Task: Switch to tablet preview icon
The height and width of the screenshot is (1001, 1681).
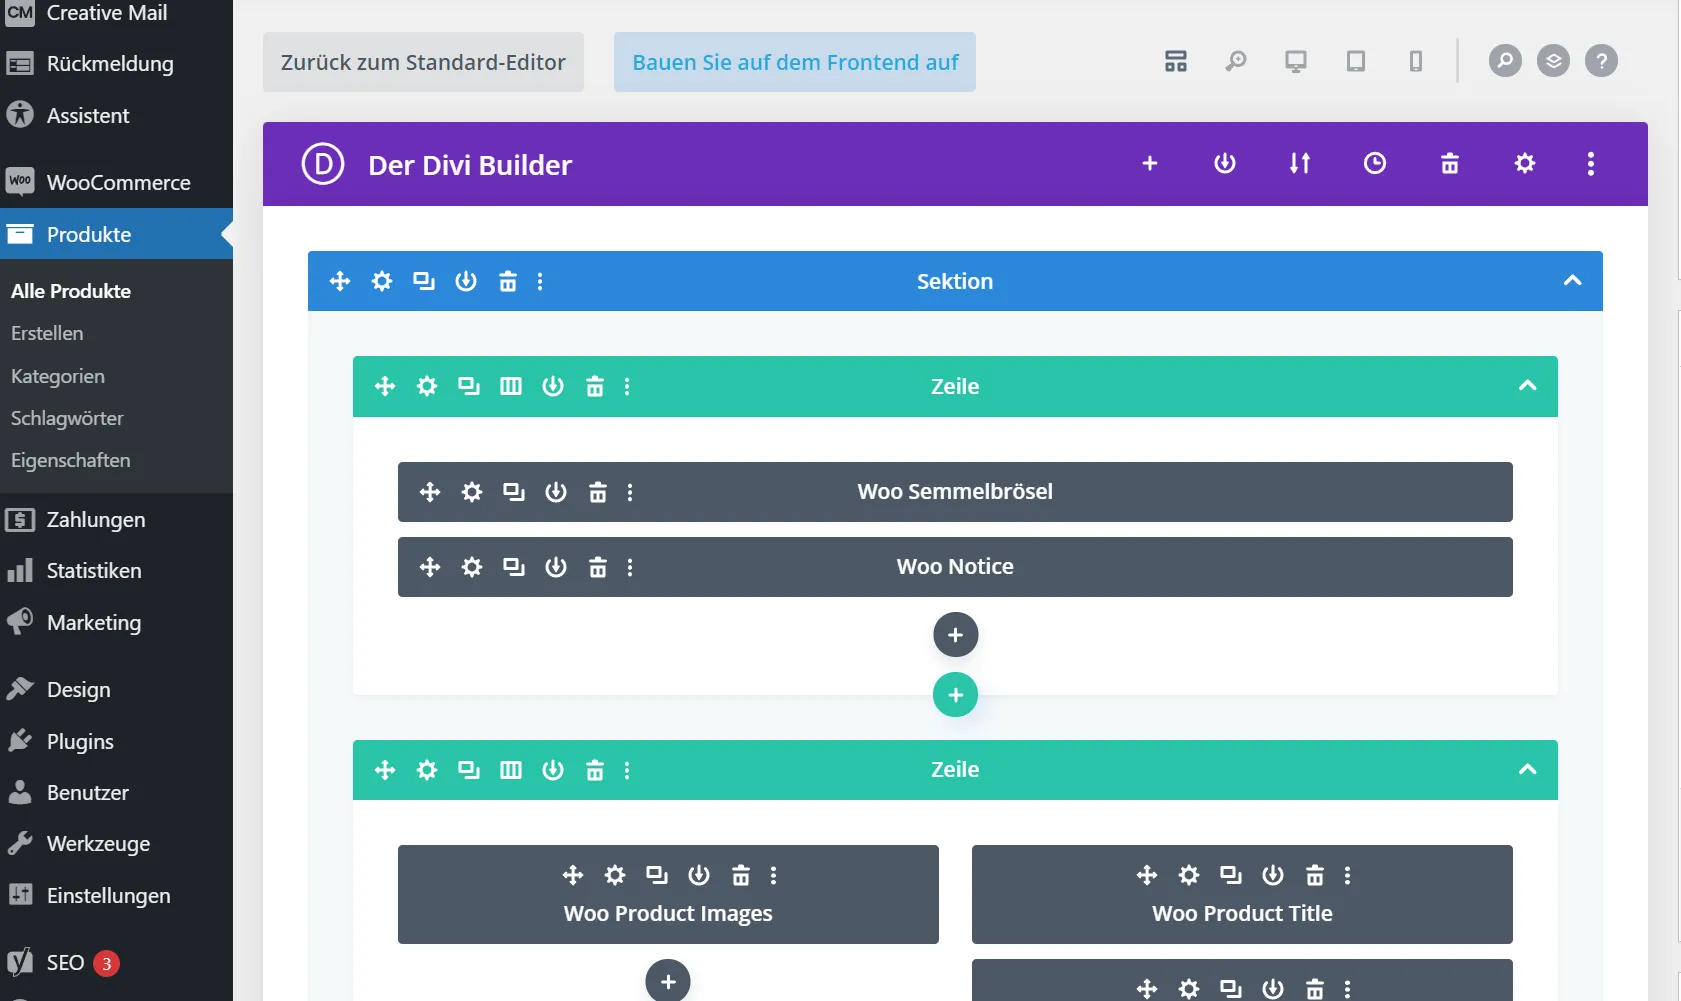Action: point(1356,62)
